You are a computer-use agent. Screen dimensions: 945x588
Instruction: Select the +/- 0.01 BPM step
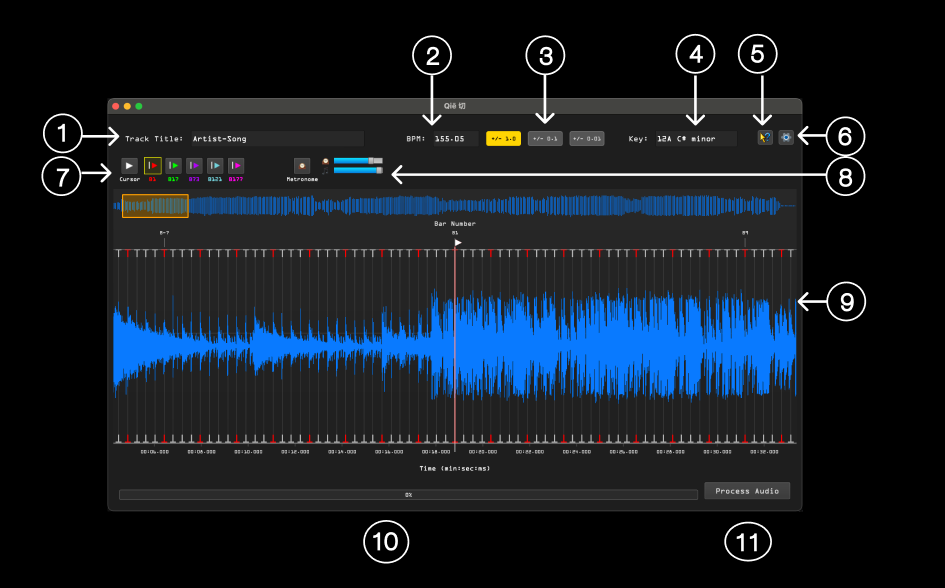point(587,139)
